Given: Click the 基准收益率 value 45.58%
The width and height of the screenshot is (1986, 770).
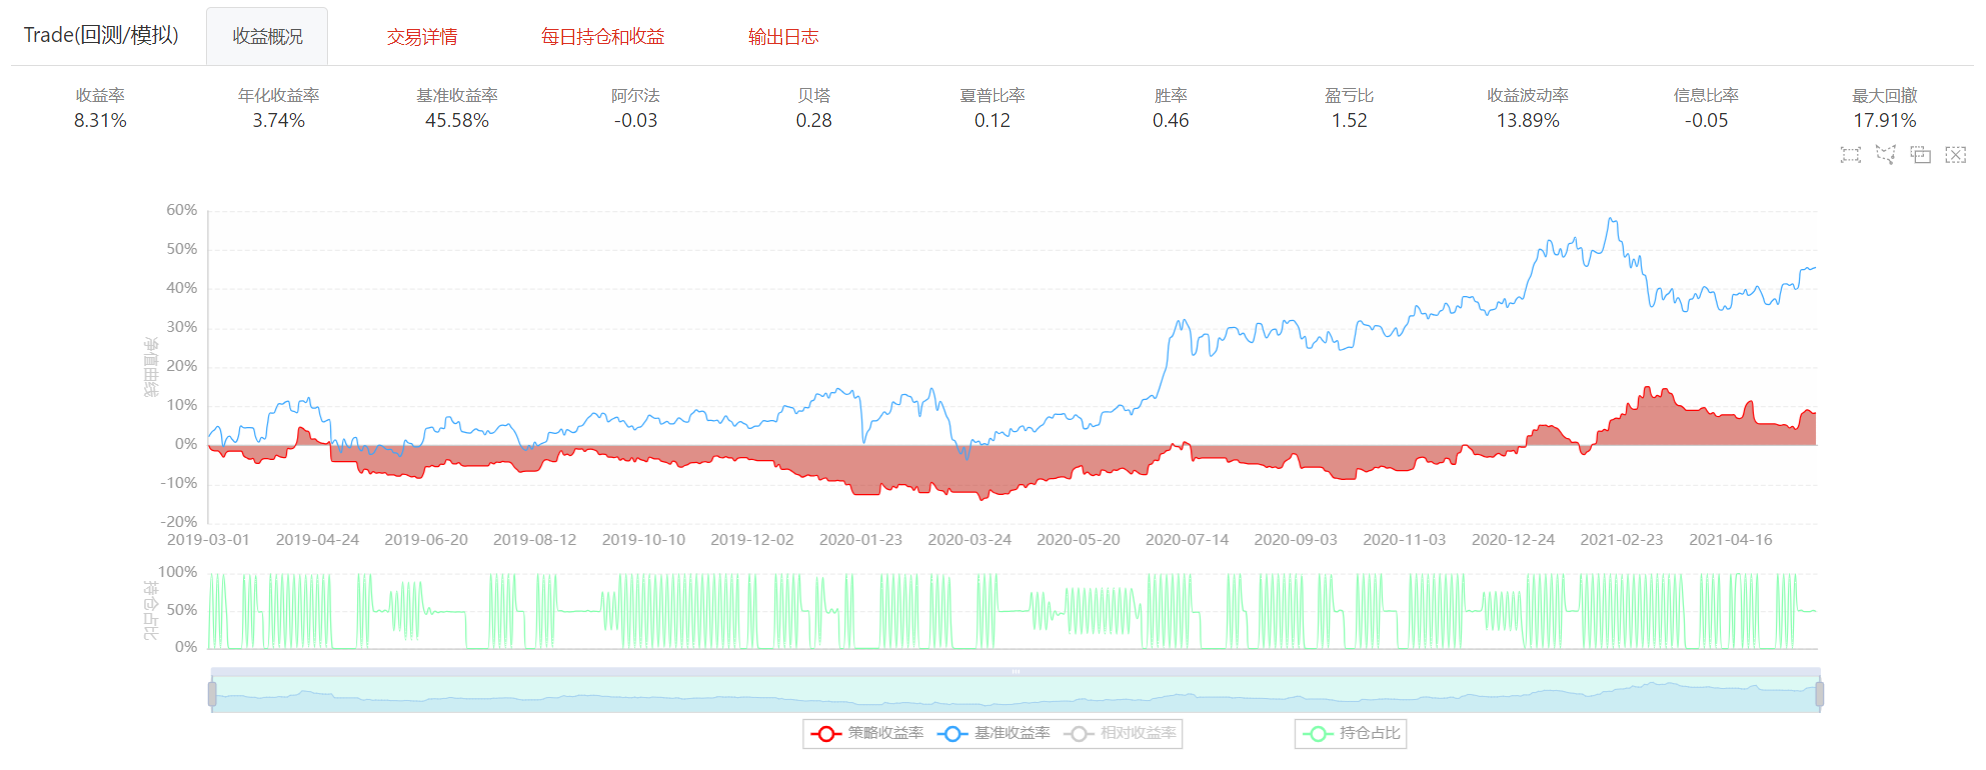Looking at the screenshot, I should (x=457, y=121).
